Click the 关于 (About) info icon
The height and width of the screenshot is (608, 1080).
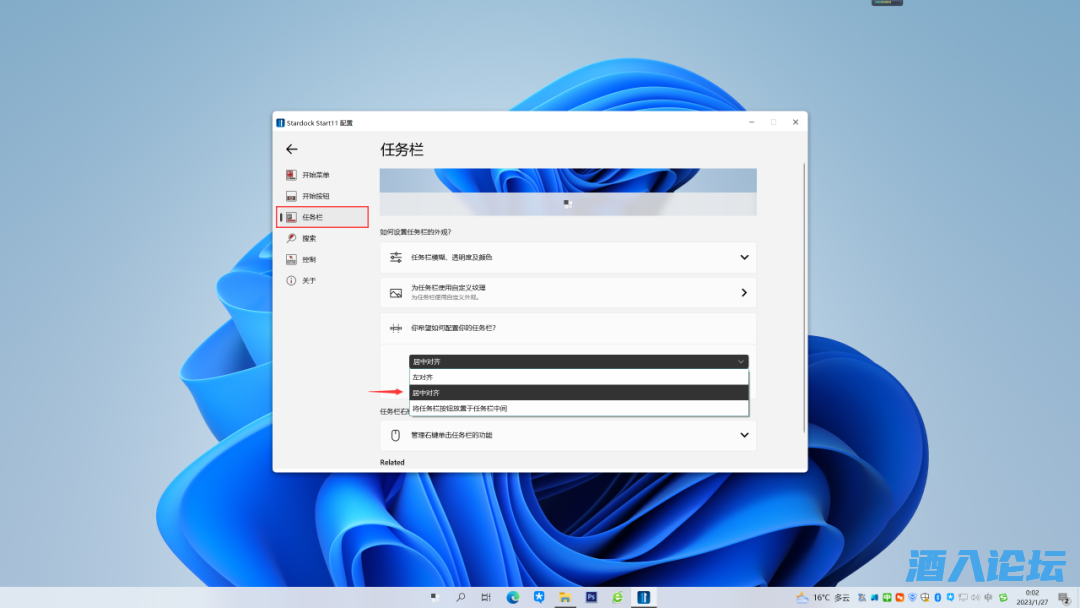[x=291, y=280]
